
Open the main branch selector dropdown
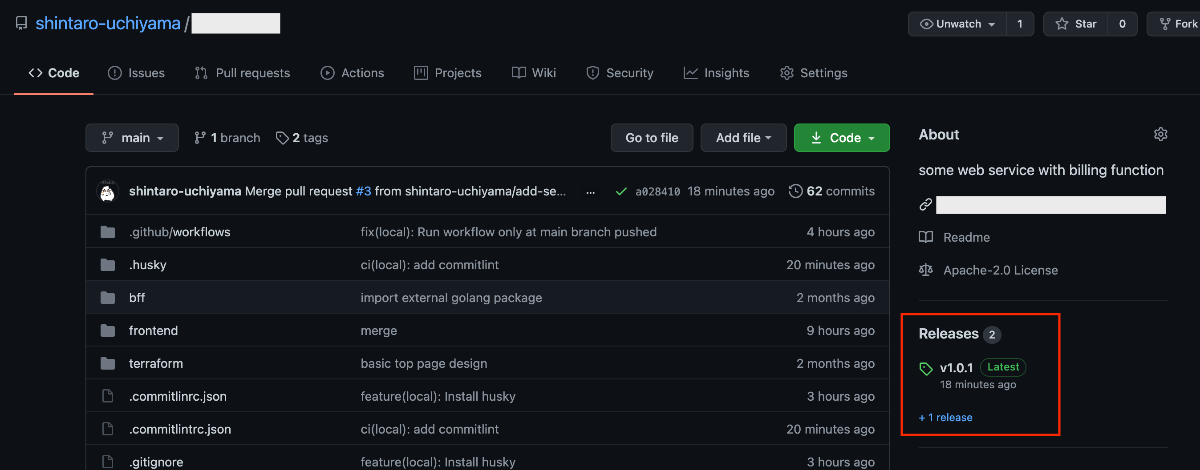pos(132,138)
